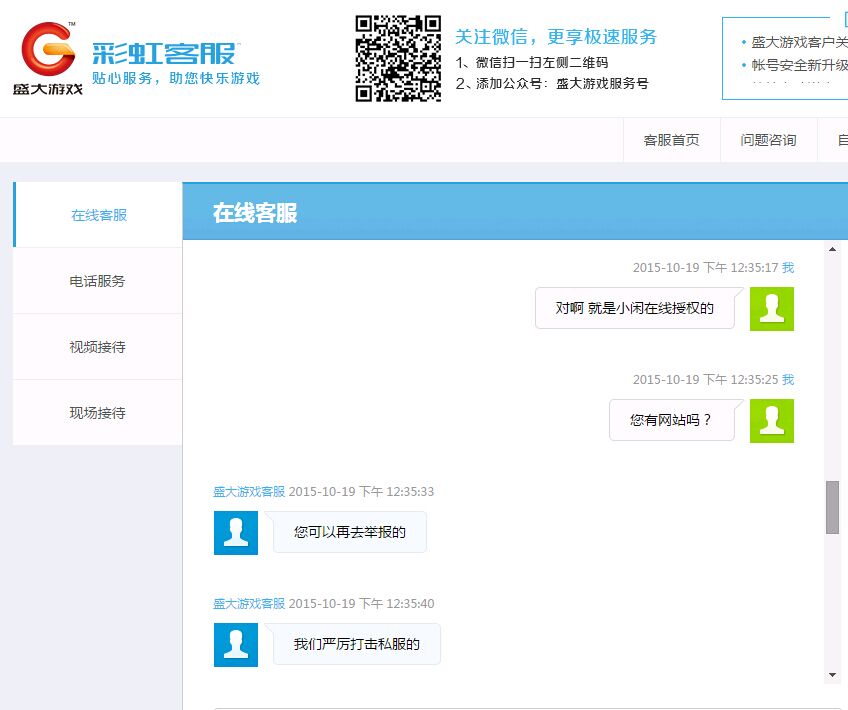Go to the 现场接待 sidebar tab
The height and width of the screenshot is (710, 848).
(x=98, y=413)
